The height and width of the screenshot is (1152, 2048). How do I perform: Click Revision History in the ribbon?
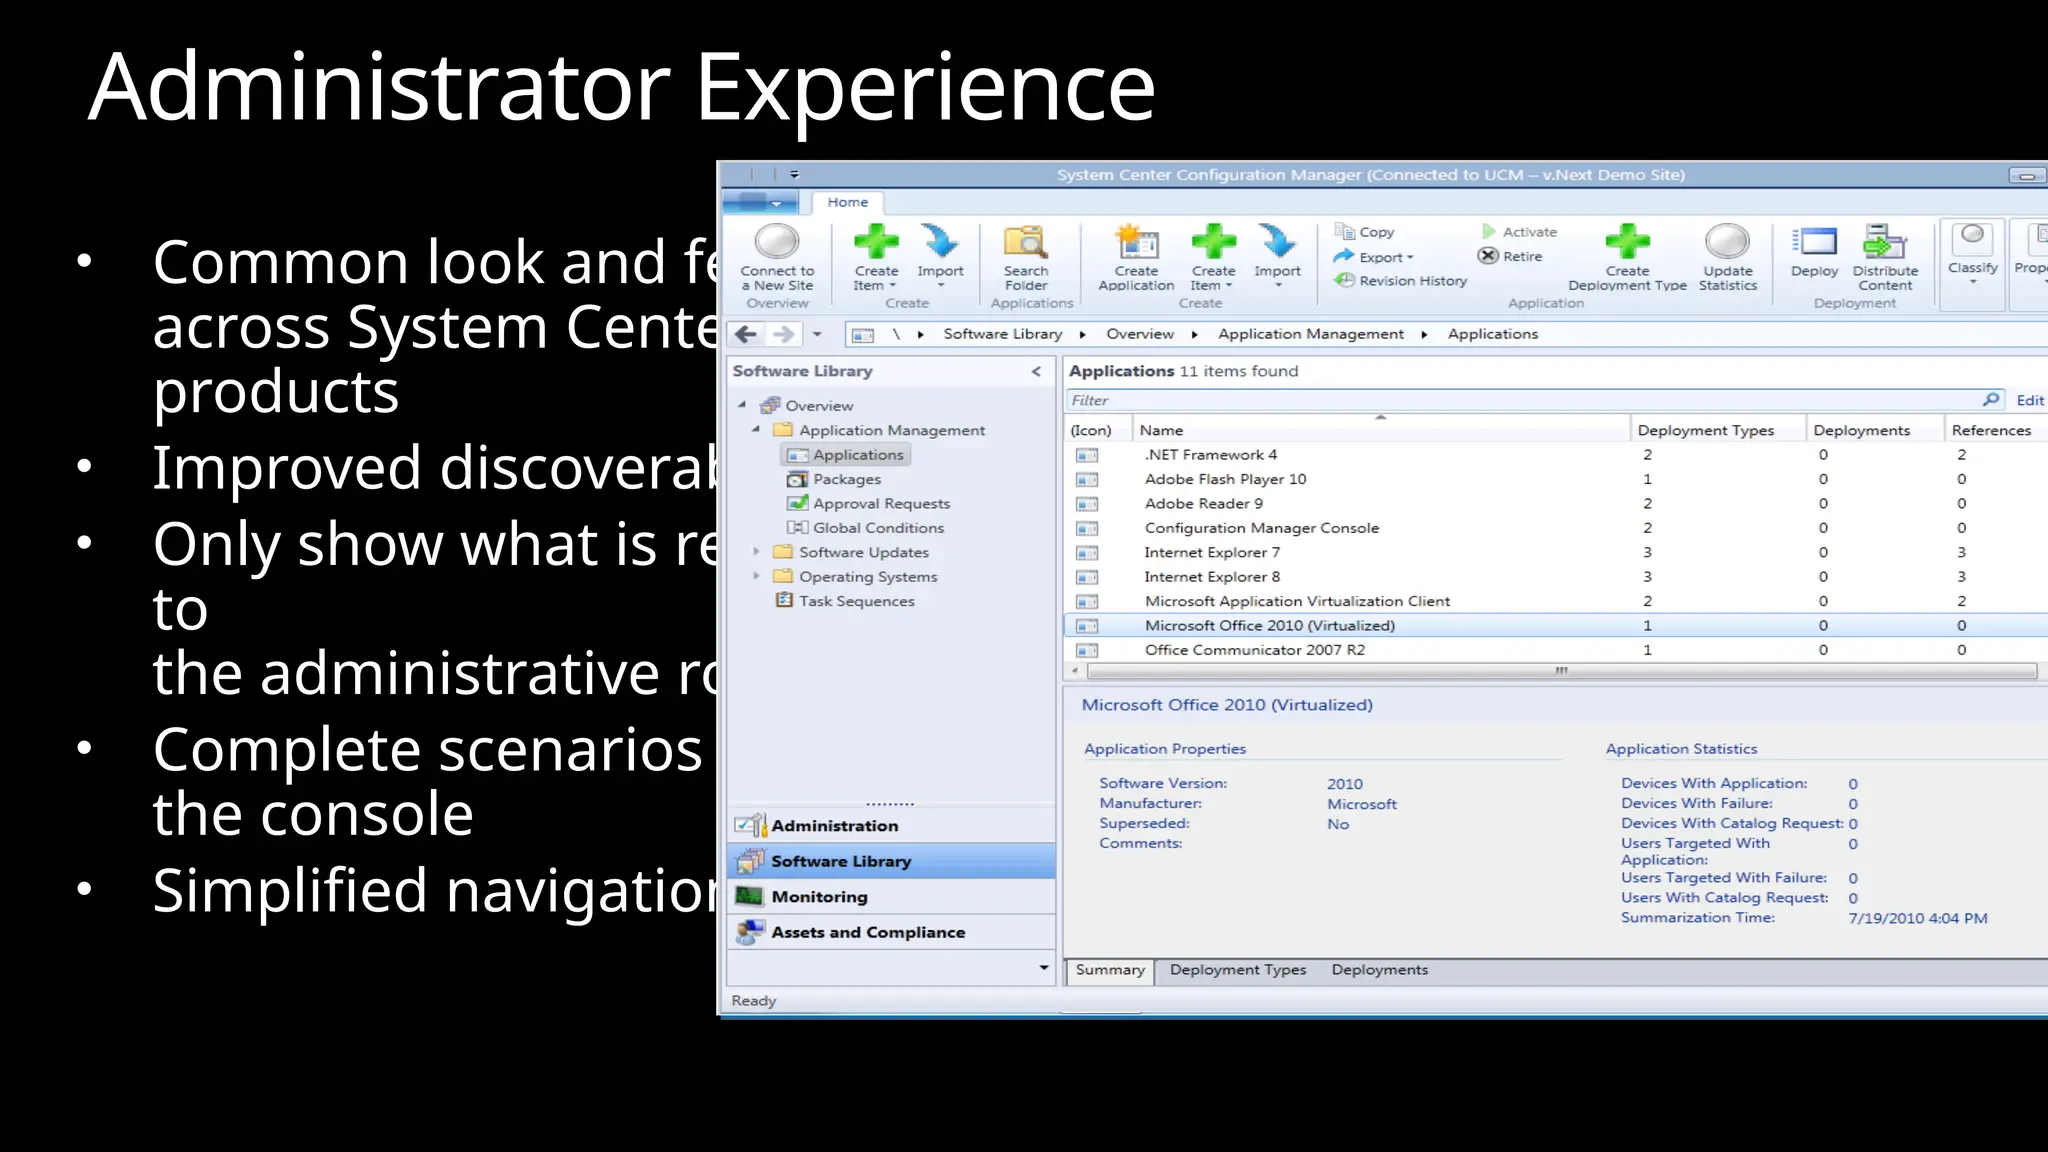(1401, 281)
